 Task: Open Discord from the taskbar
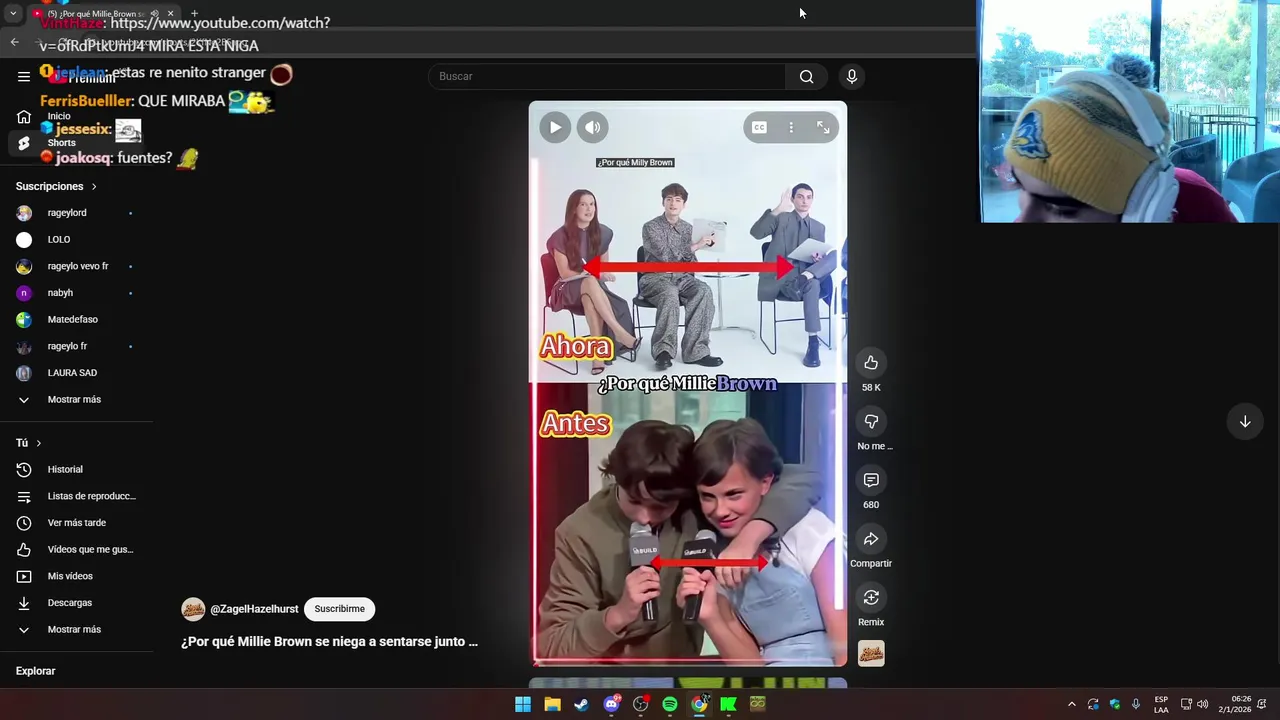point(611,704)
